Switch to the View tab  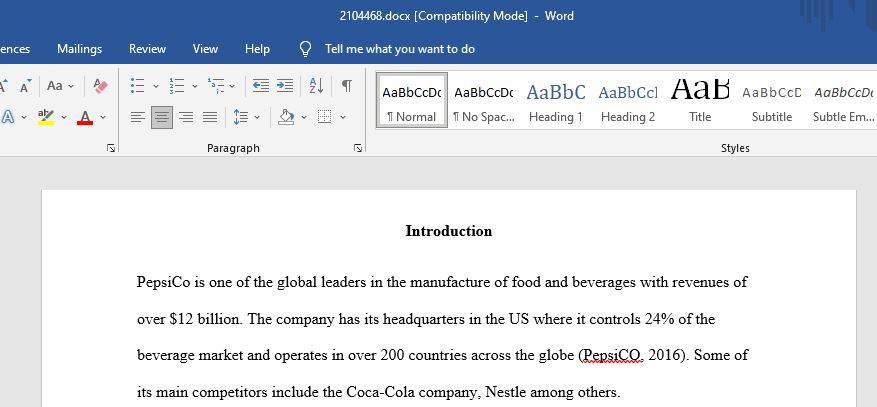[x=205, y=49]
